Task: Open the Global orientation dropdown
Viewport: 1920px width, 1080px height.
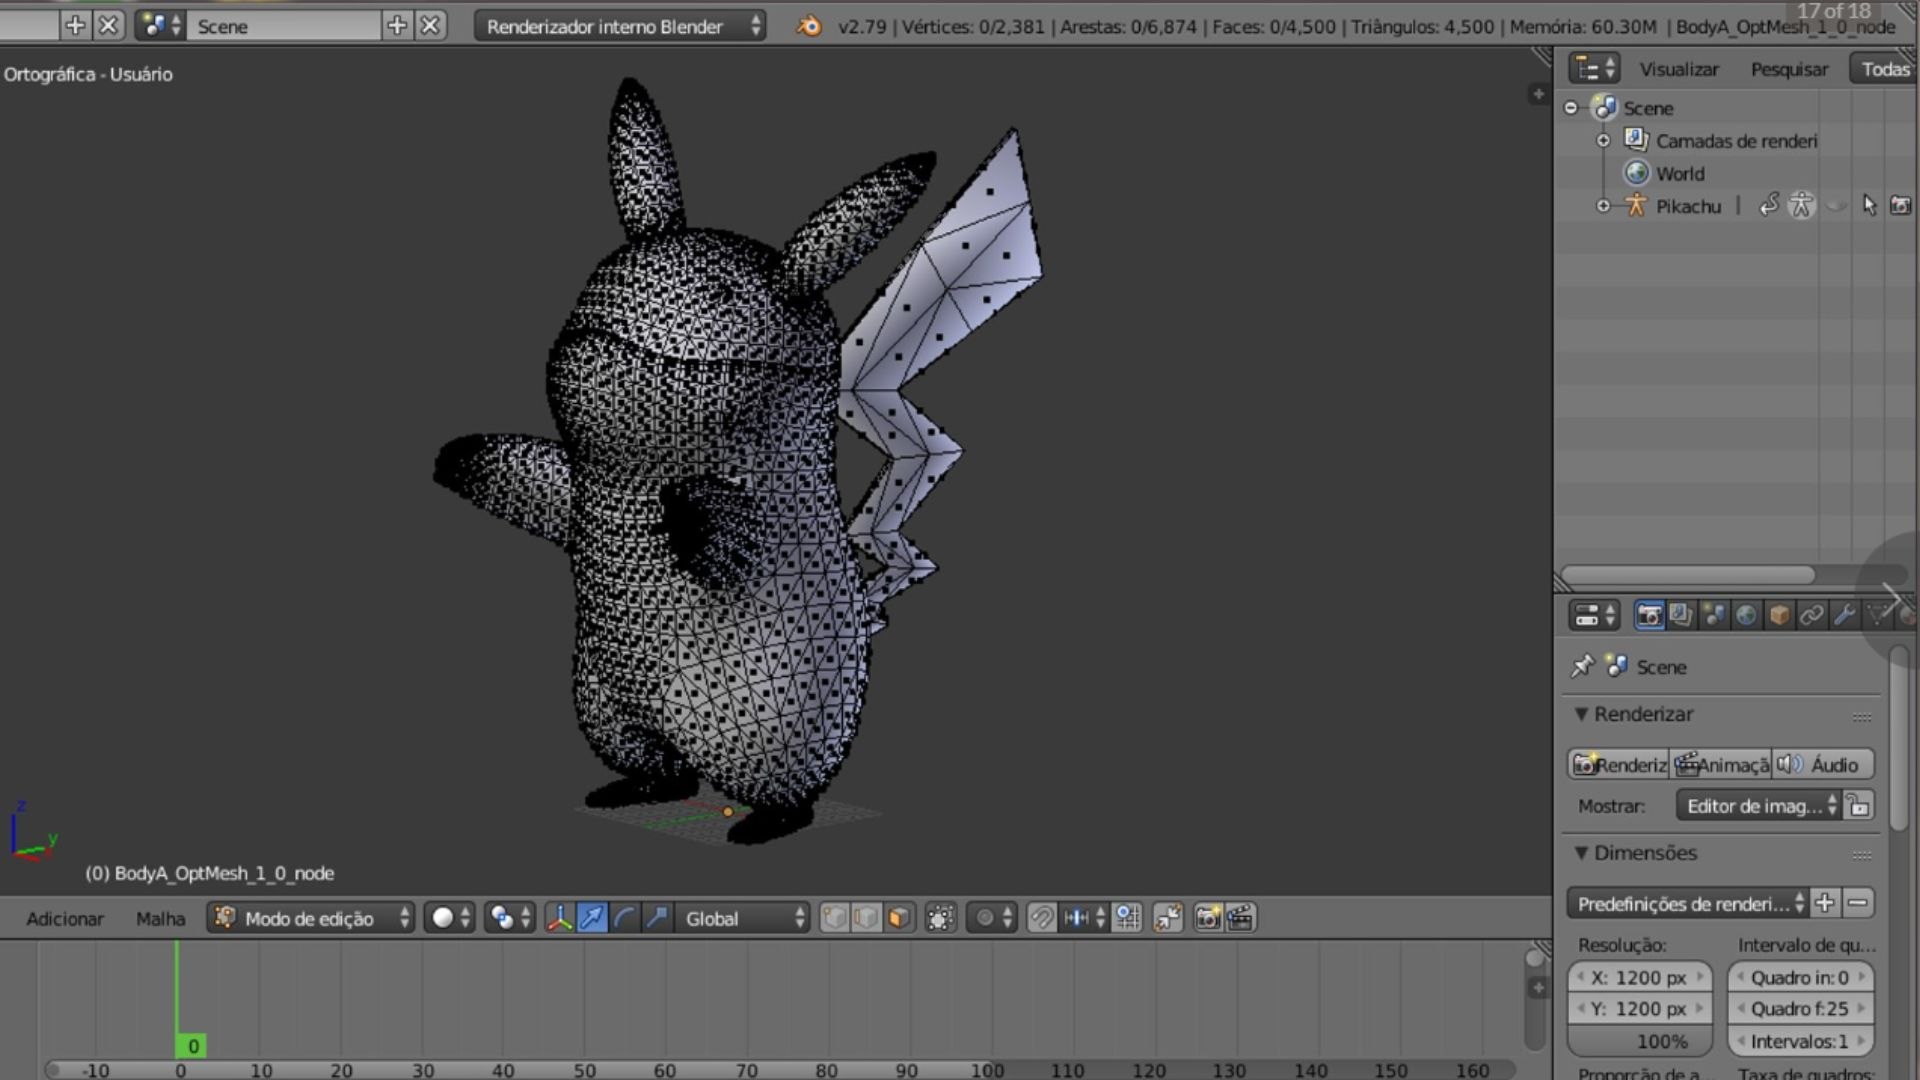Action: point(742,918)
